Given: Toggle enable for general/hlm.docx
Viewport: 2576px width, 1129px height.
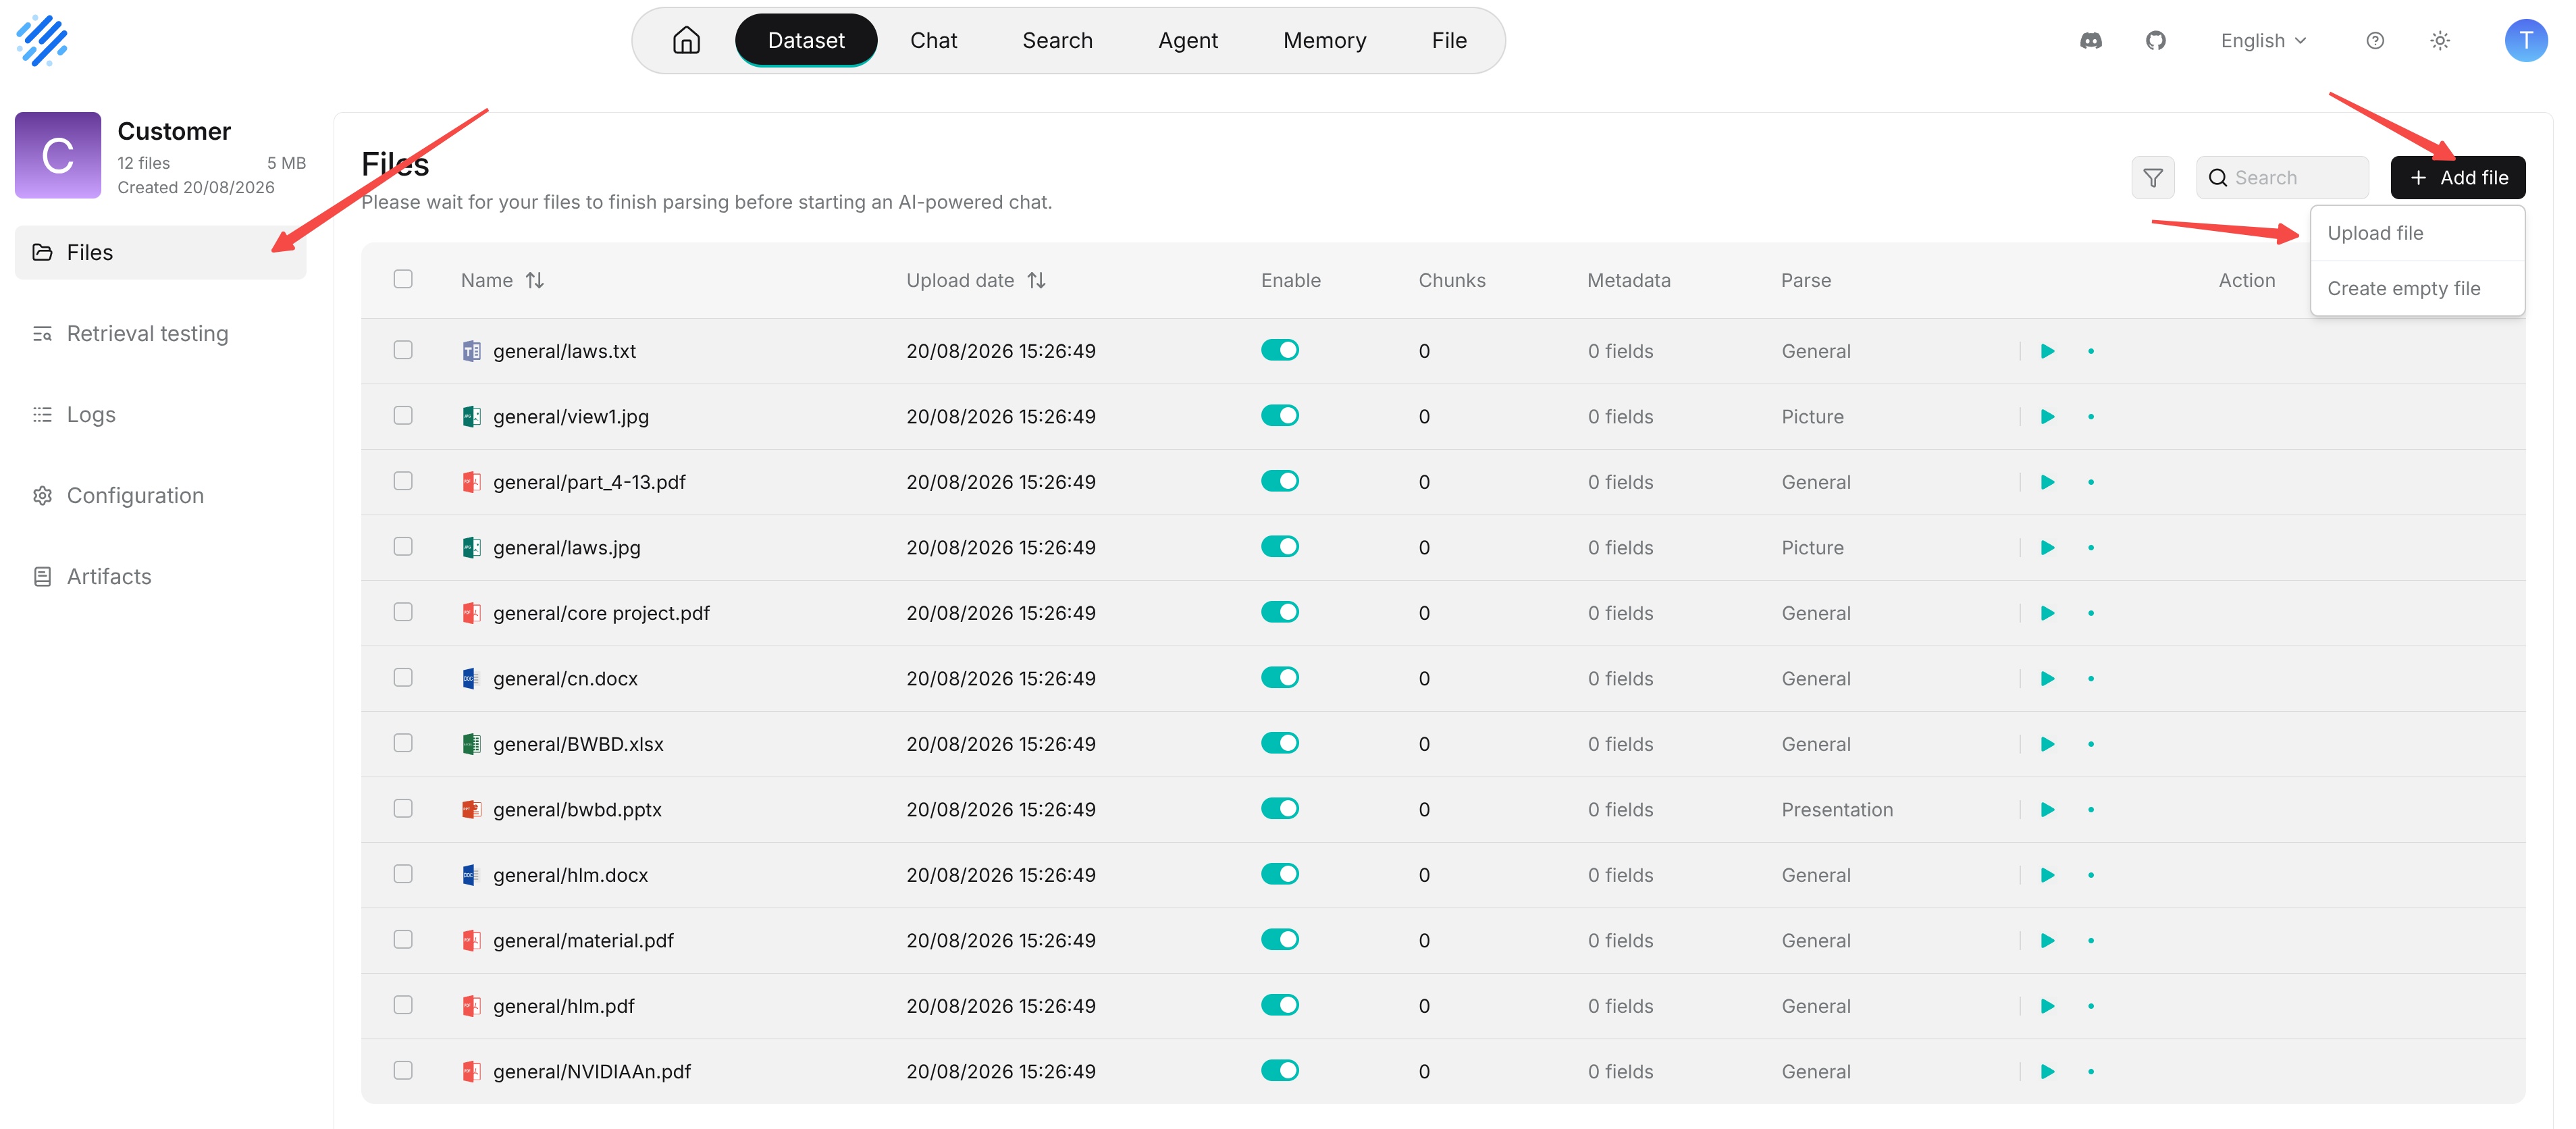Looking at the screenshot, I should [x=1279, y=874].
